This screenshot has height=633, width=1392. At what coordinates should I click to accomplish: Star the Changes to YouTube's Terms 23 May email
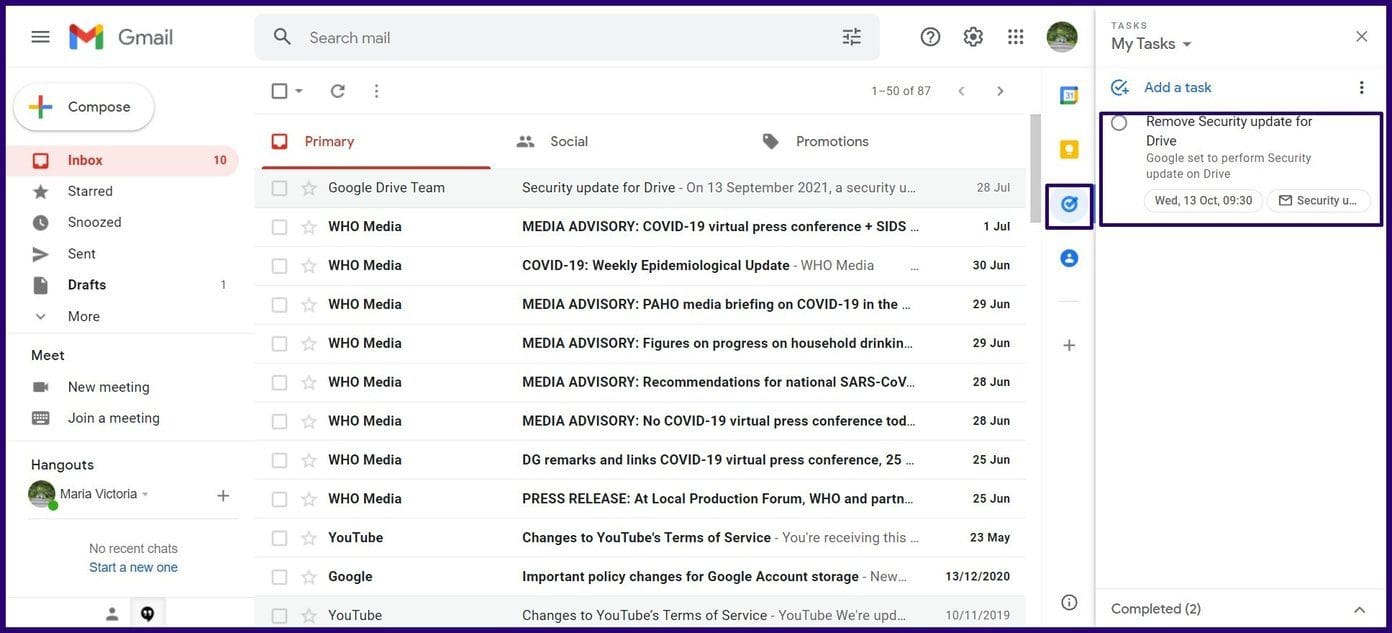point(309,538)
